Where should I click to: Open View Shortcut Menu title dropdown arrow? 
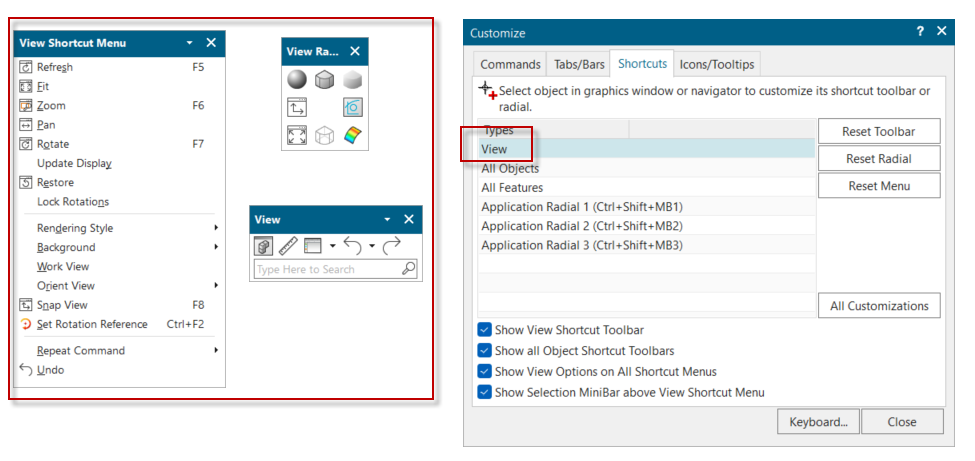point(190,43)
